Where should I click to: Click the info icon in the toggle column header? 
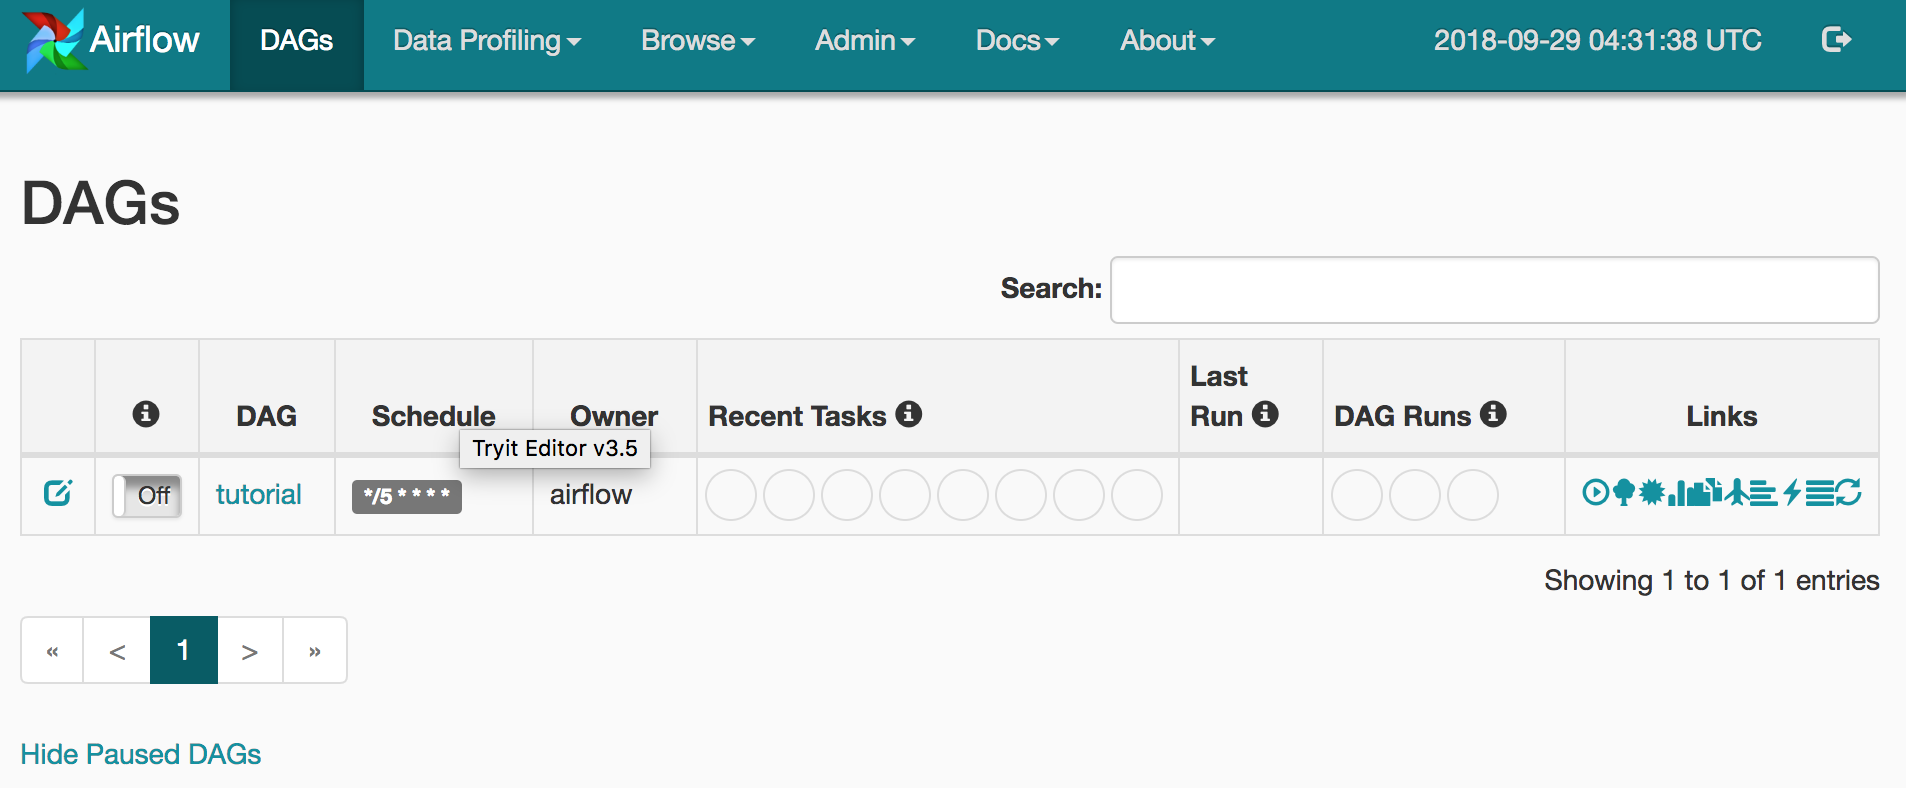coord(146,414)
